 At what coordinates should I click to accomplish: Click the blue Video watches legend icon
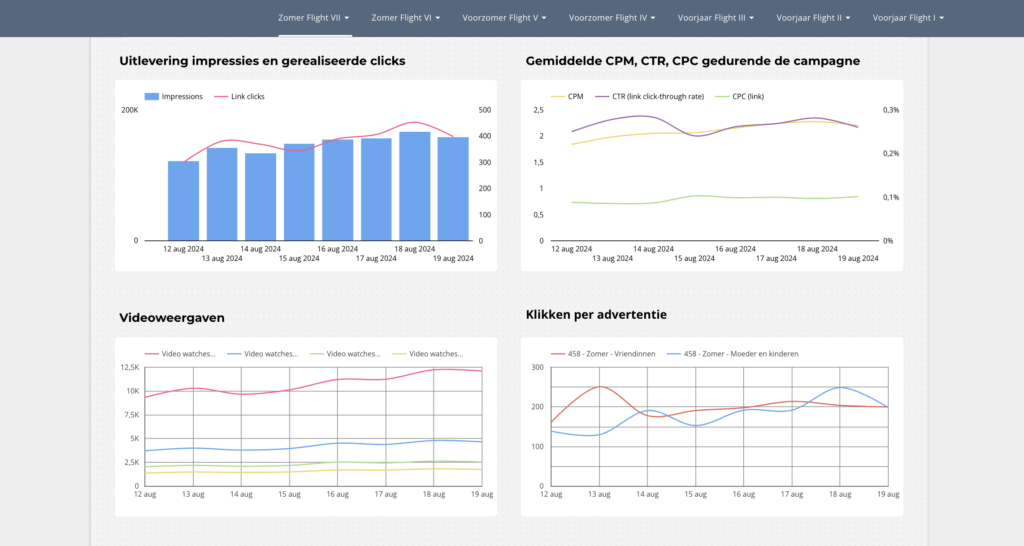click(x=235, y=354)
